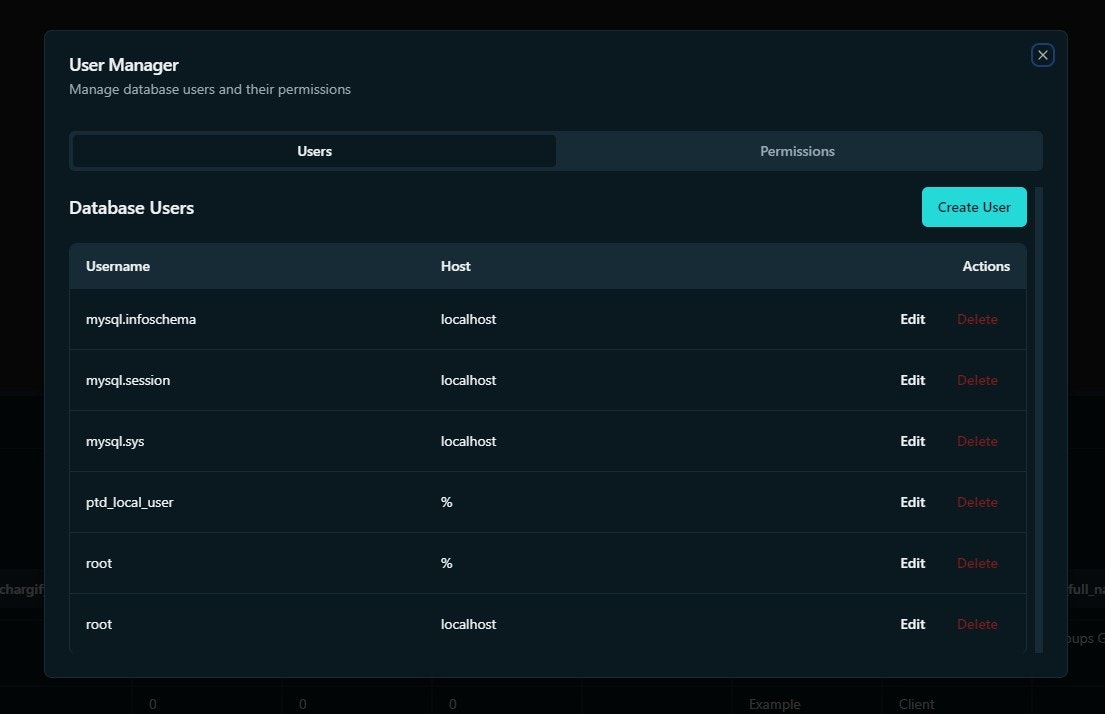Delete the mysql.session user

click(x=976, y=380)
